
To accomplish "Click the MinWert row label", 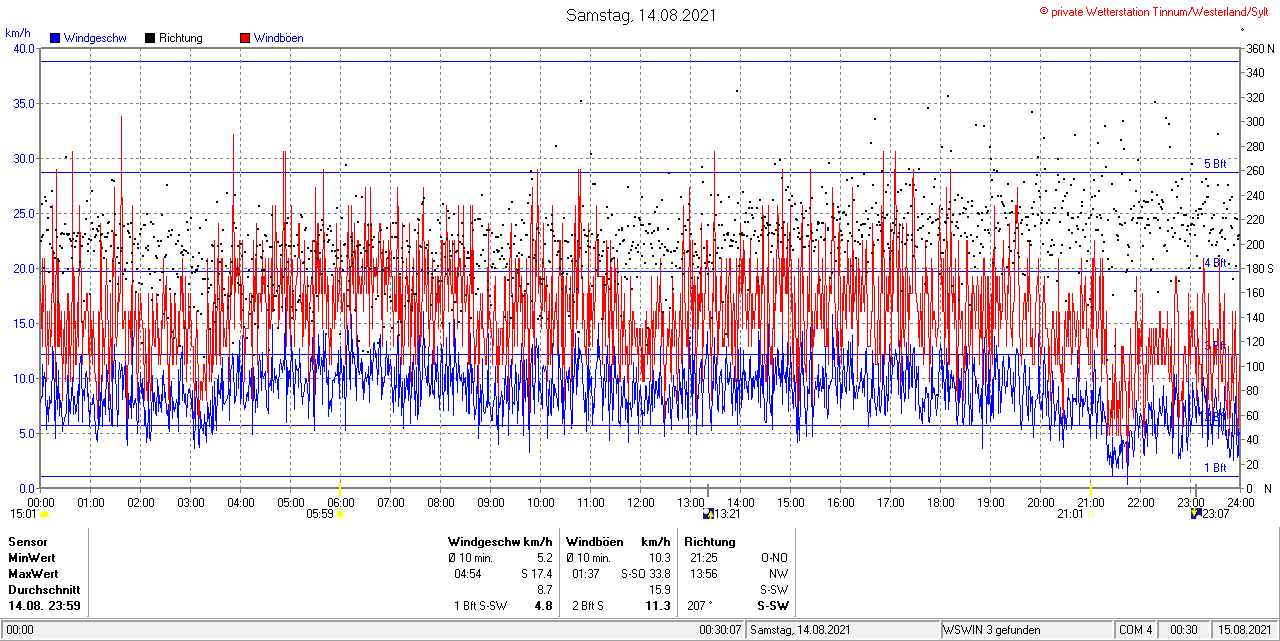I will point(31,558).
